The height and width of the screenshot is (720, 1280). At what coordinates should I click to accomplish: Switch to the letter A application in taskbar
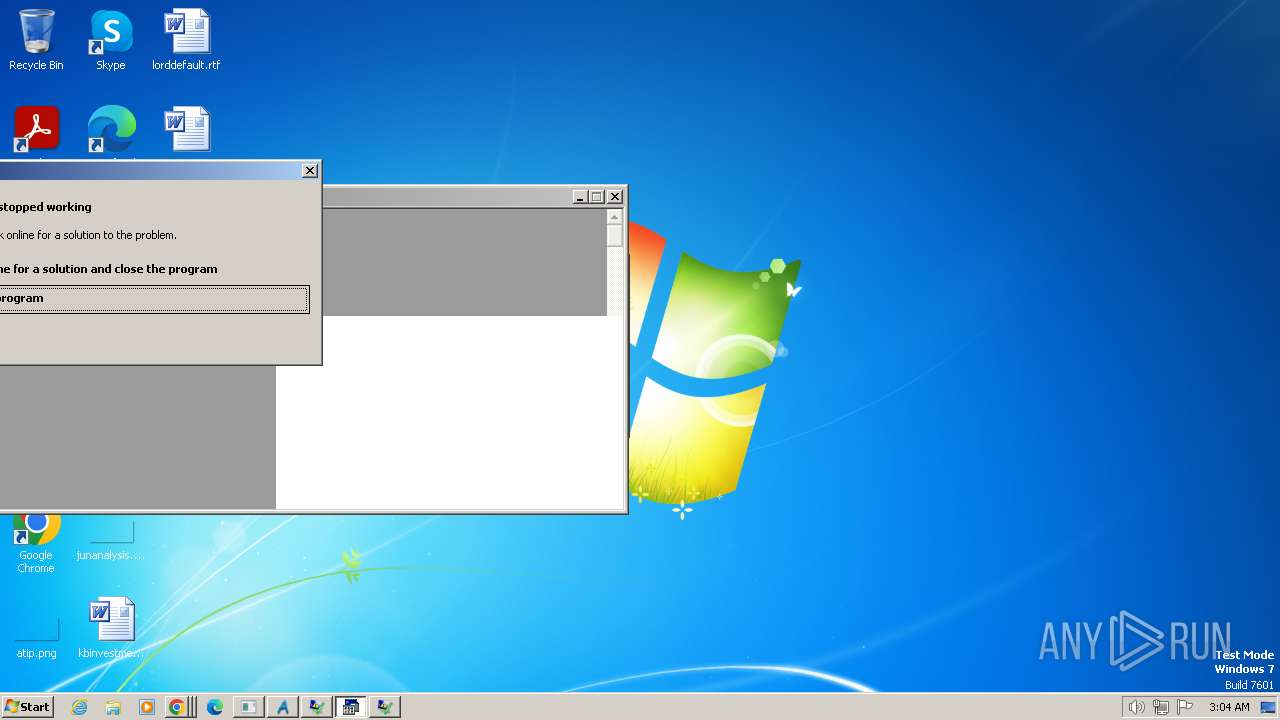coord(283,707)
